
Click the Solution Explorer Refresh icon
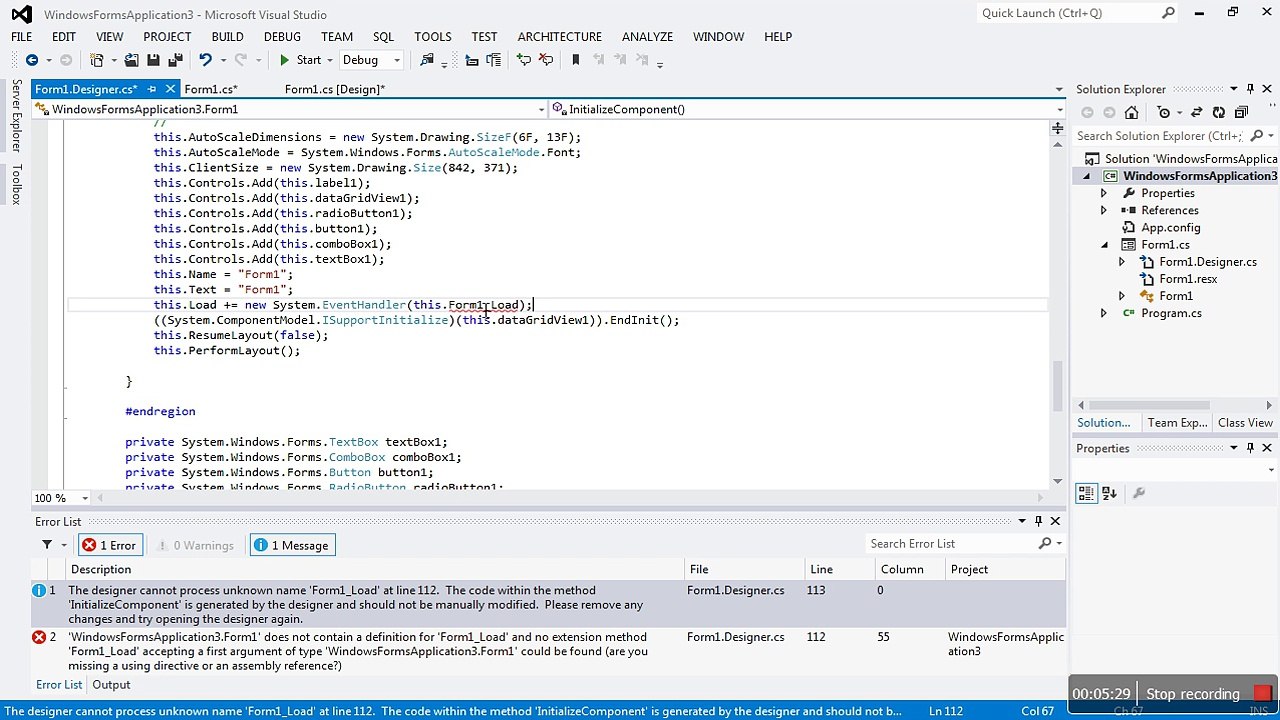[1218, 112]
